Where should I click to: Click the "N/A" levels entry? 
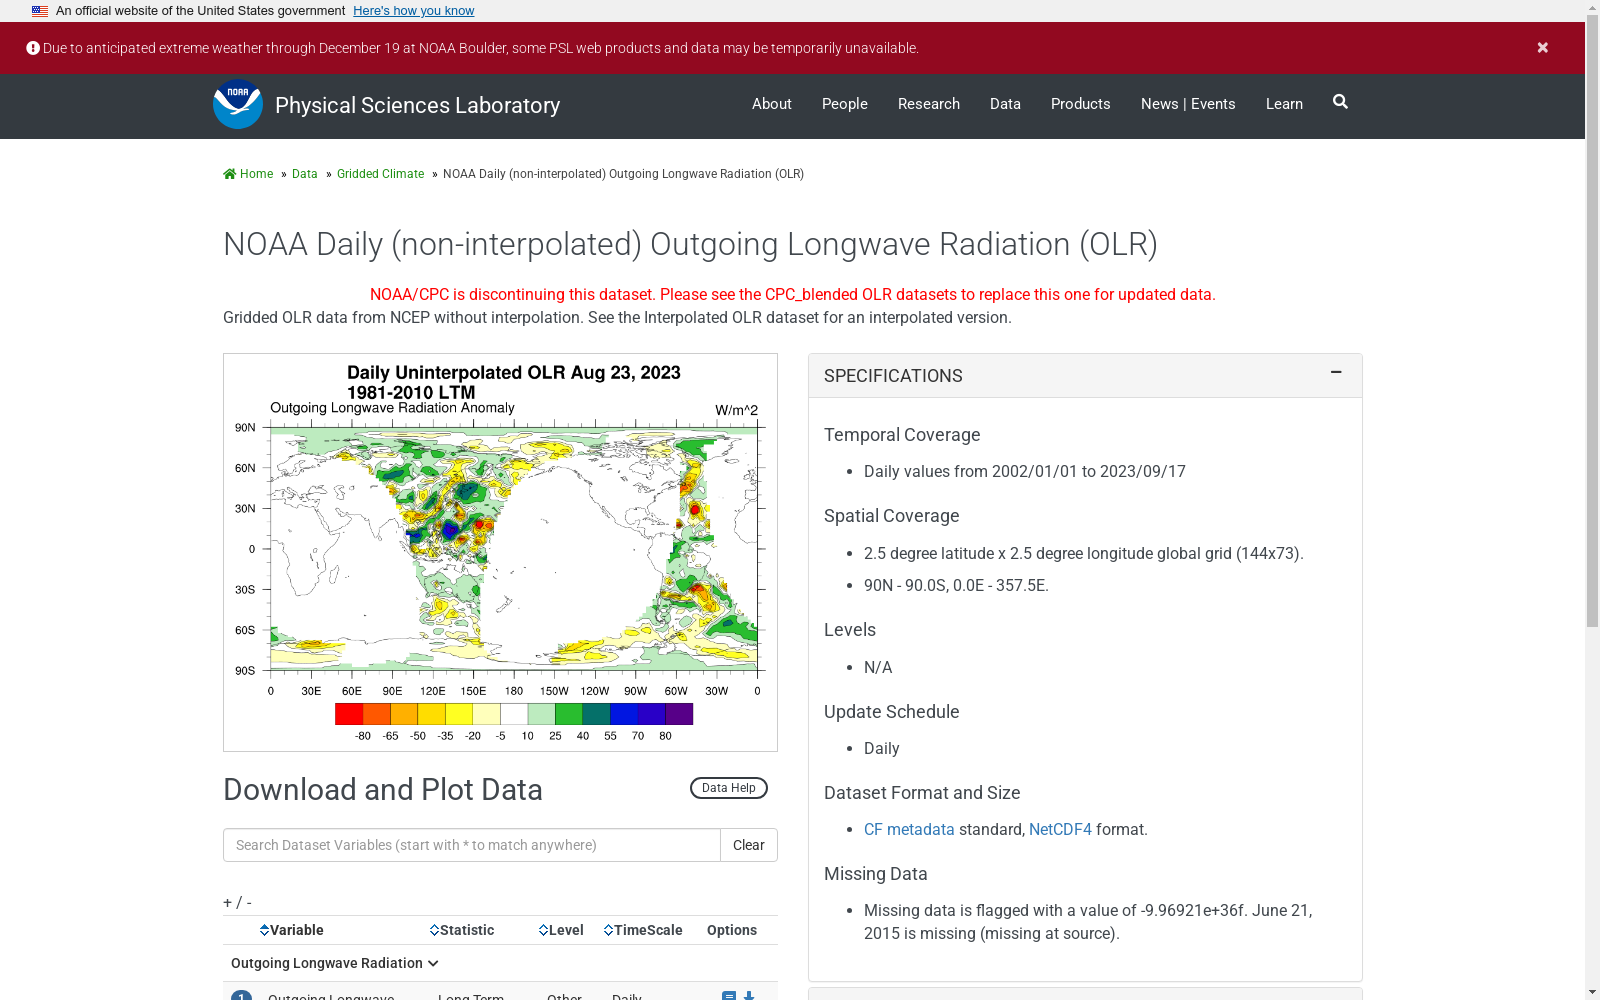(878, 668)
